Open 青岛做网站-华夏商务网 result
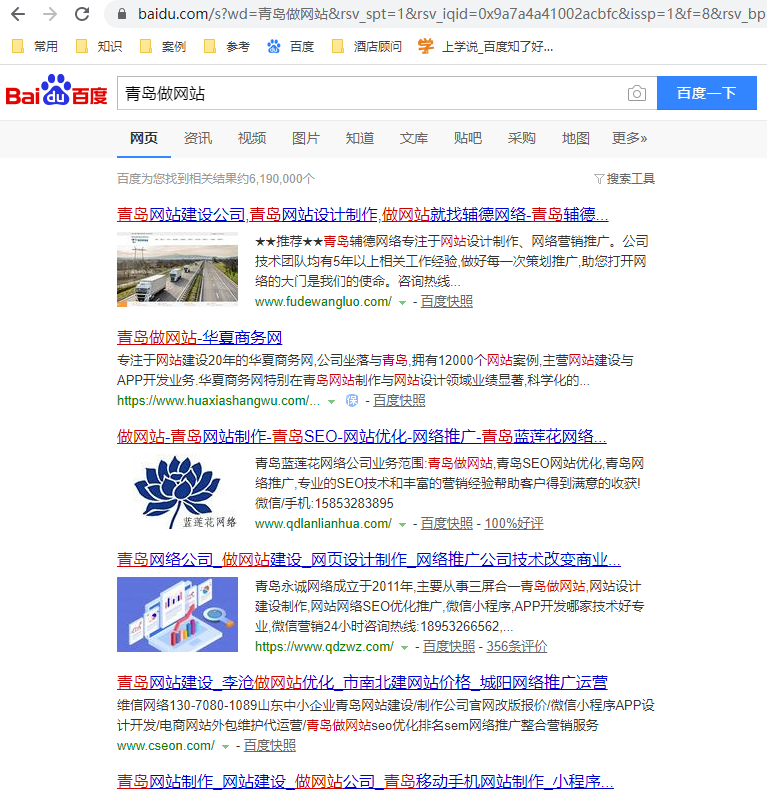 (x=199, y=338)
